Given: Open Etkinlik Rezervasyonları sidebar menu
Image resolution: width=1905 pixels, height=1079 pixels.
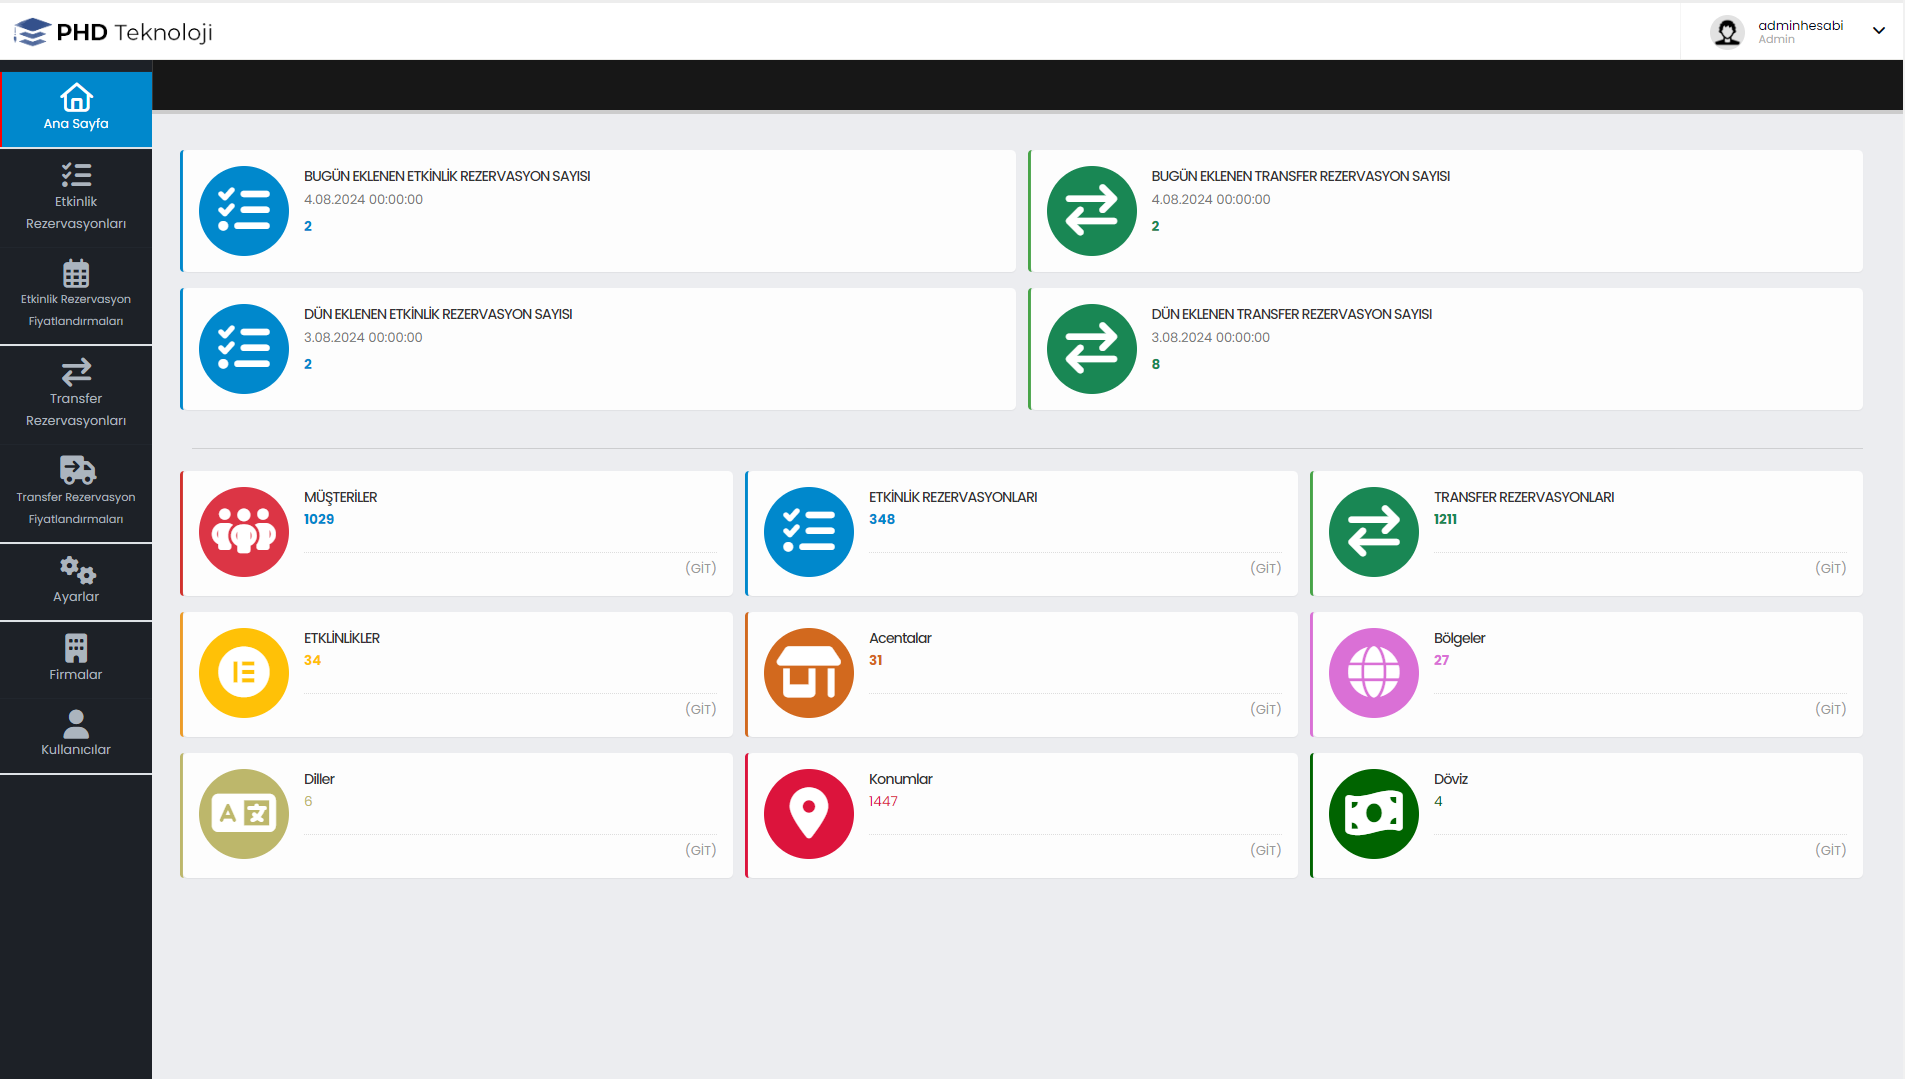Looking at the screenshot, I should pyautogui.click(x=76, y=197).
